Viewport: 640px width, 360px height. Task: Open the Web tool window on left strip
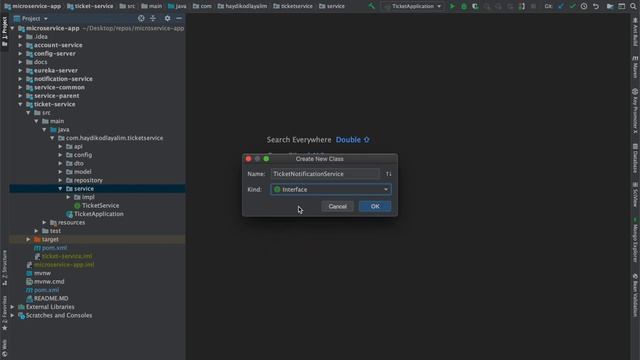coord(4,349)
